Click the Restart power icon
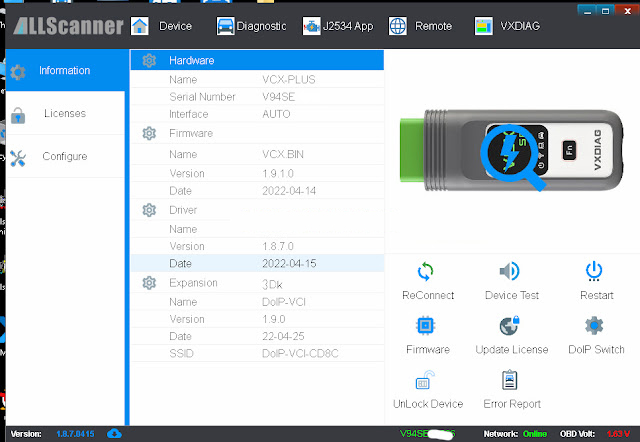Viewport: 640px width, 442px height. tap(594, 271)
